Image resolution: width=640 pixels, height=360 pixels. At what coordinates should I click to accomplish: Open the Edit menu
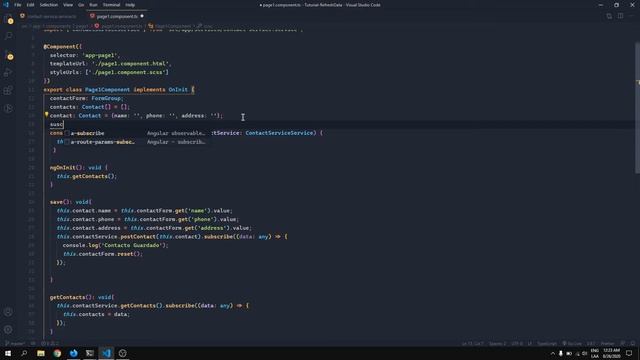(x=30, y=5)
